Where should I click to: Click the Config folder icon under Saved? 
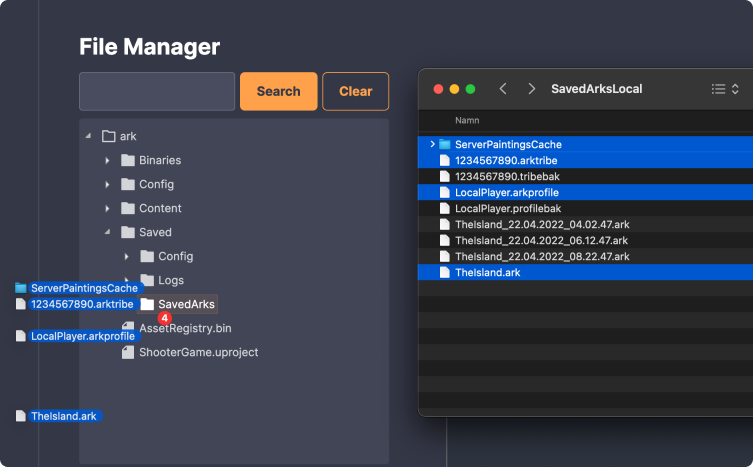click(147, 256)
